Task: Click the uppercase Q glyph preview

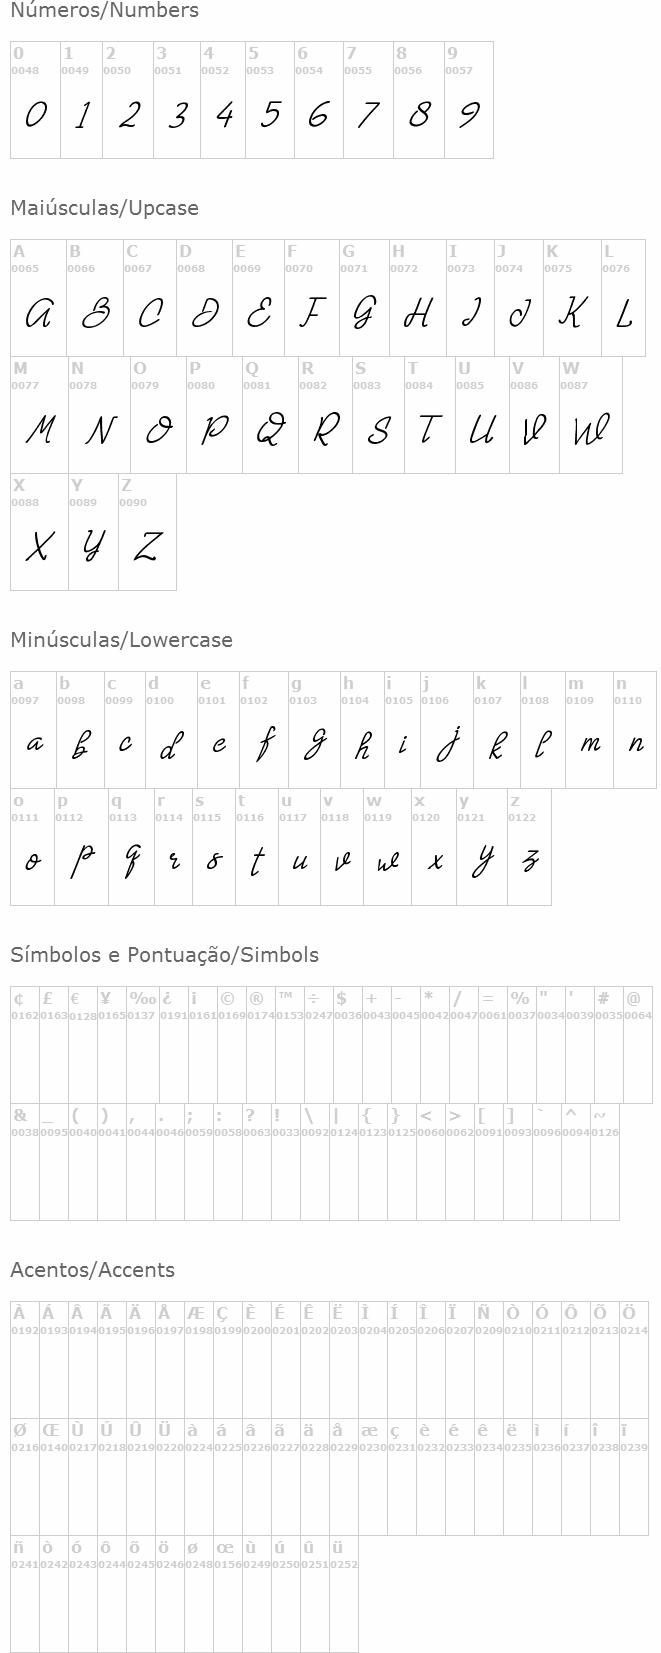Action: pos(269,430)
